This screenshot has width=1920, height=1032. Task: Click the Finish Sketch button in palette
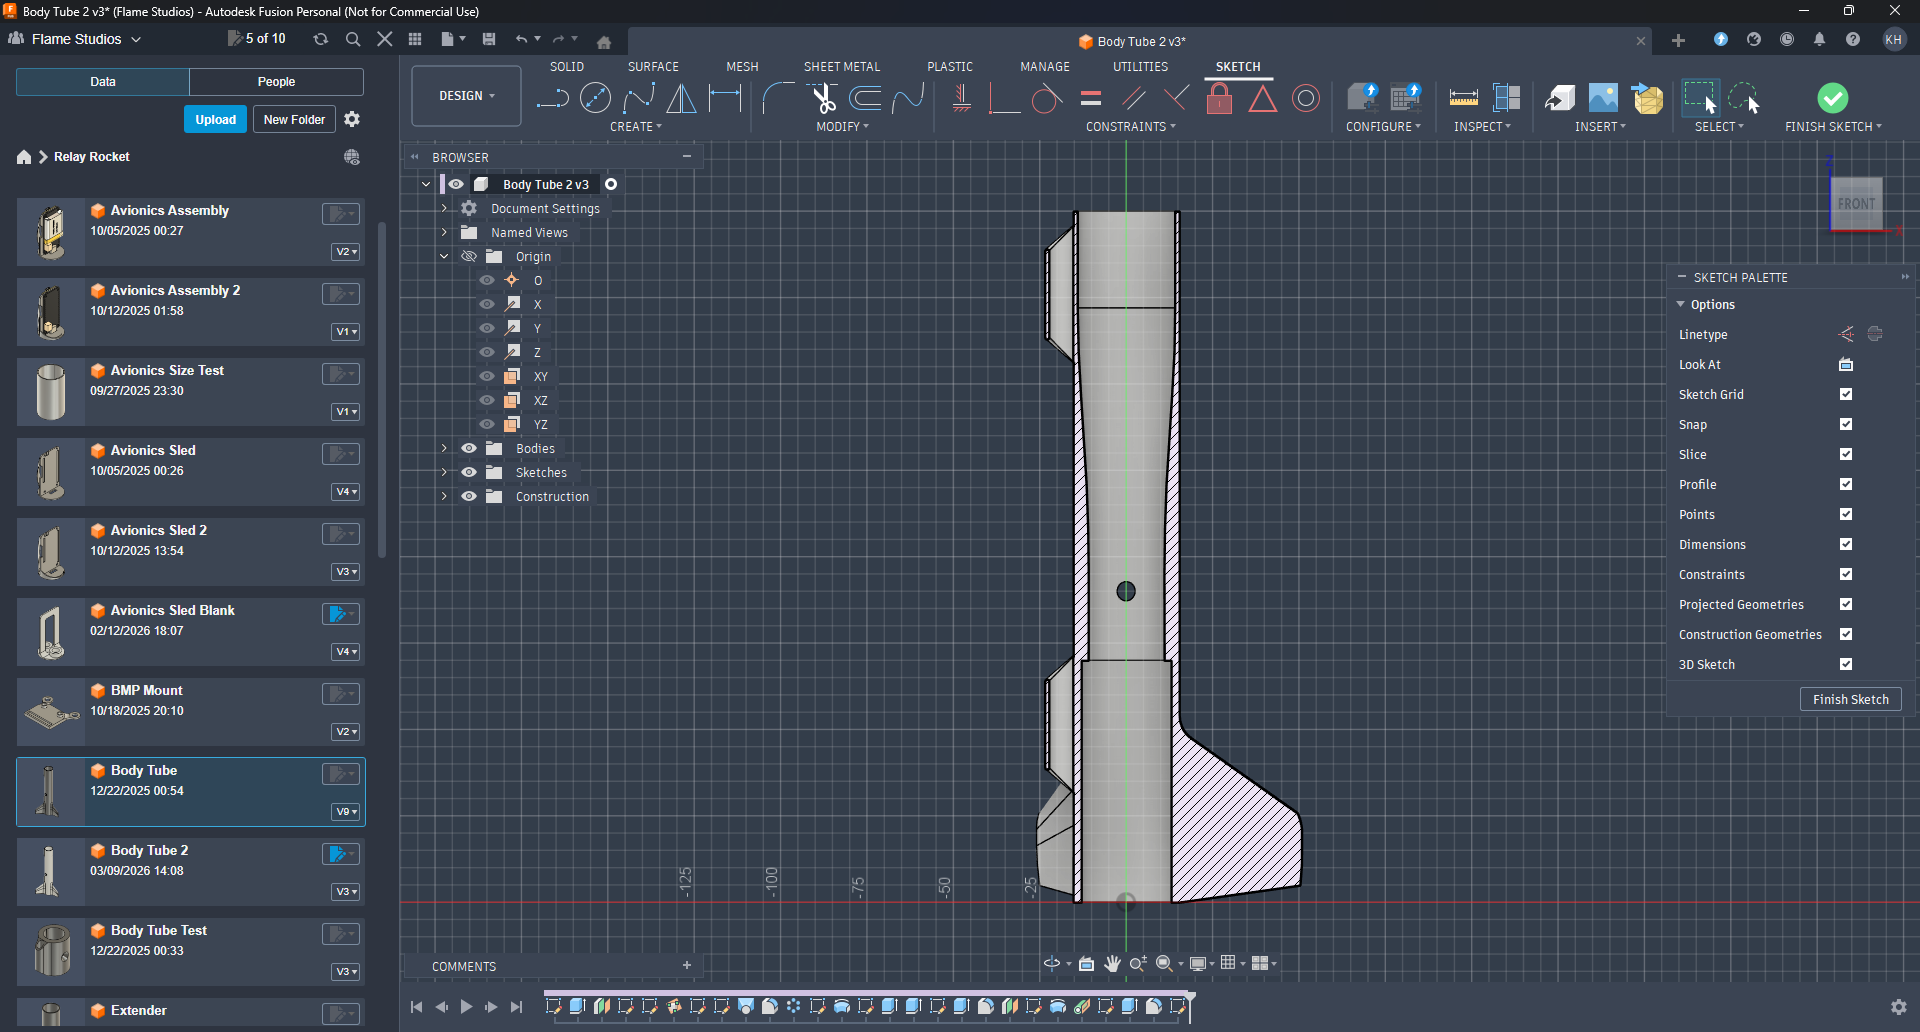click(x=1850, y=700)
